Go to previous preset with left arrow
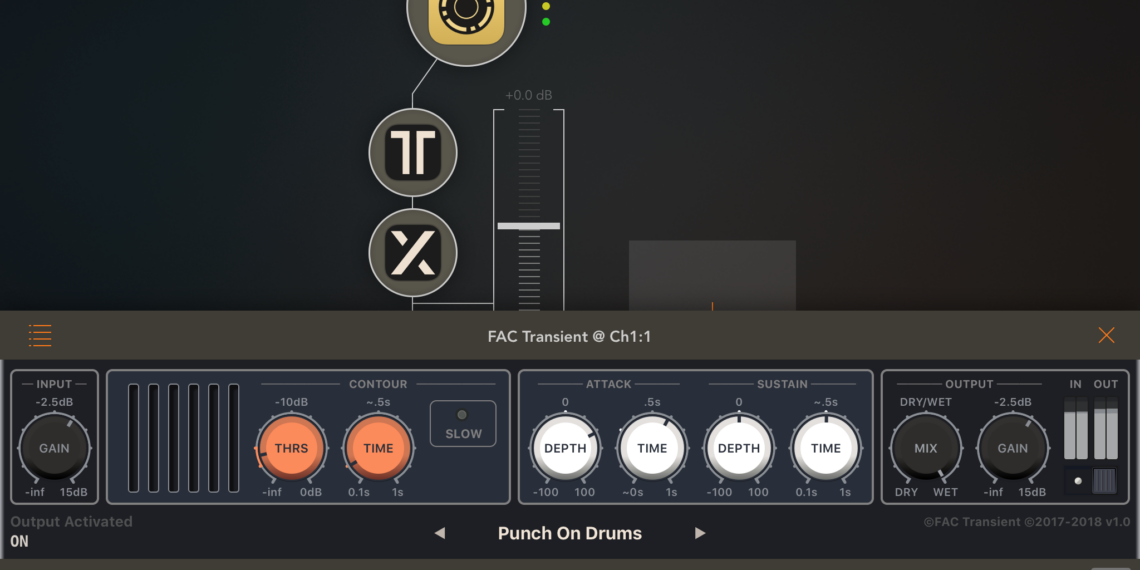This screenshot has height=570, width=1140. click(x=440, y=533)
